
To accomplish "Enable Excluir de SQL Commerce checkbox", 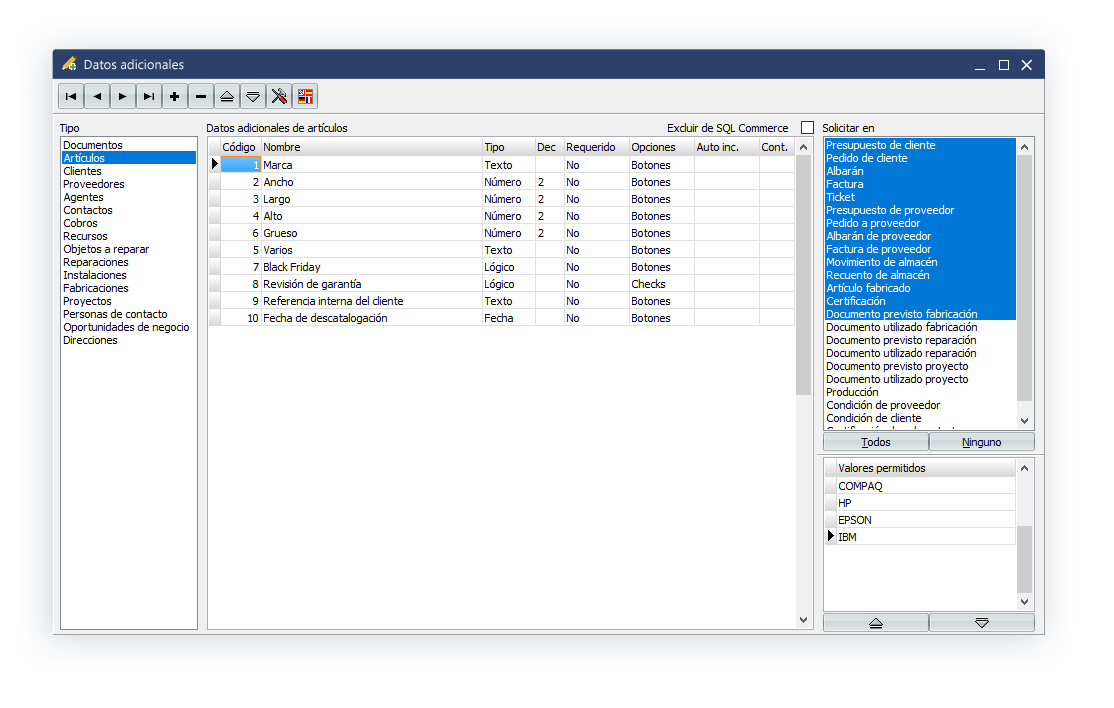I will pyautogui.click(x=807, y=128).
